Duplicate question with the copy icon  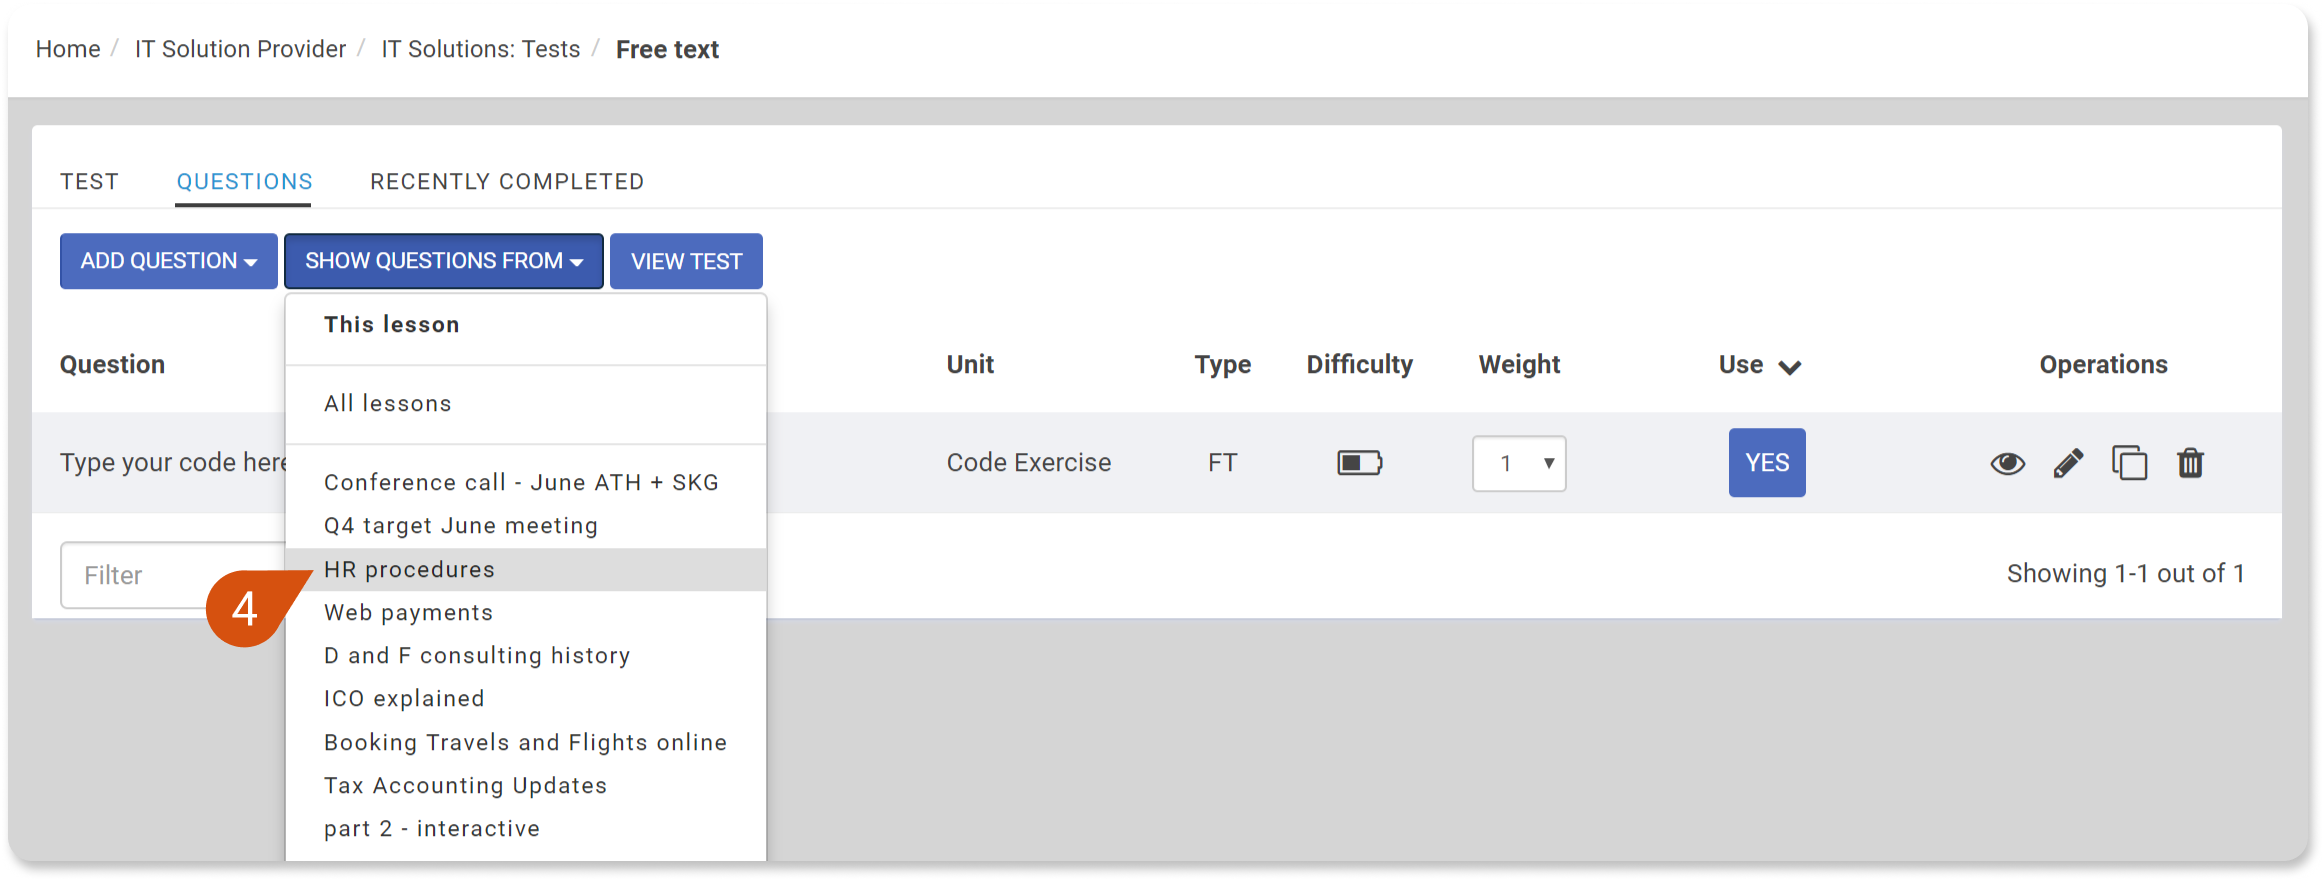(2129, 463)
